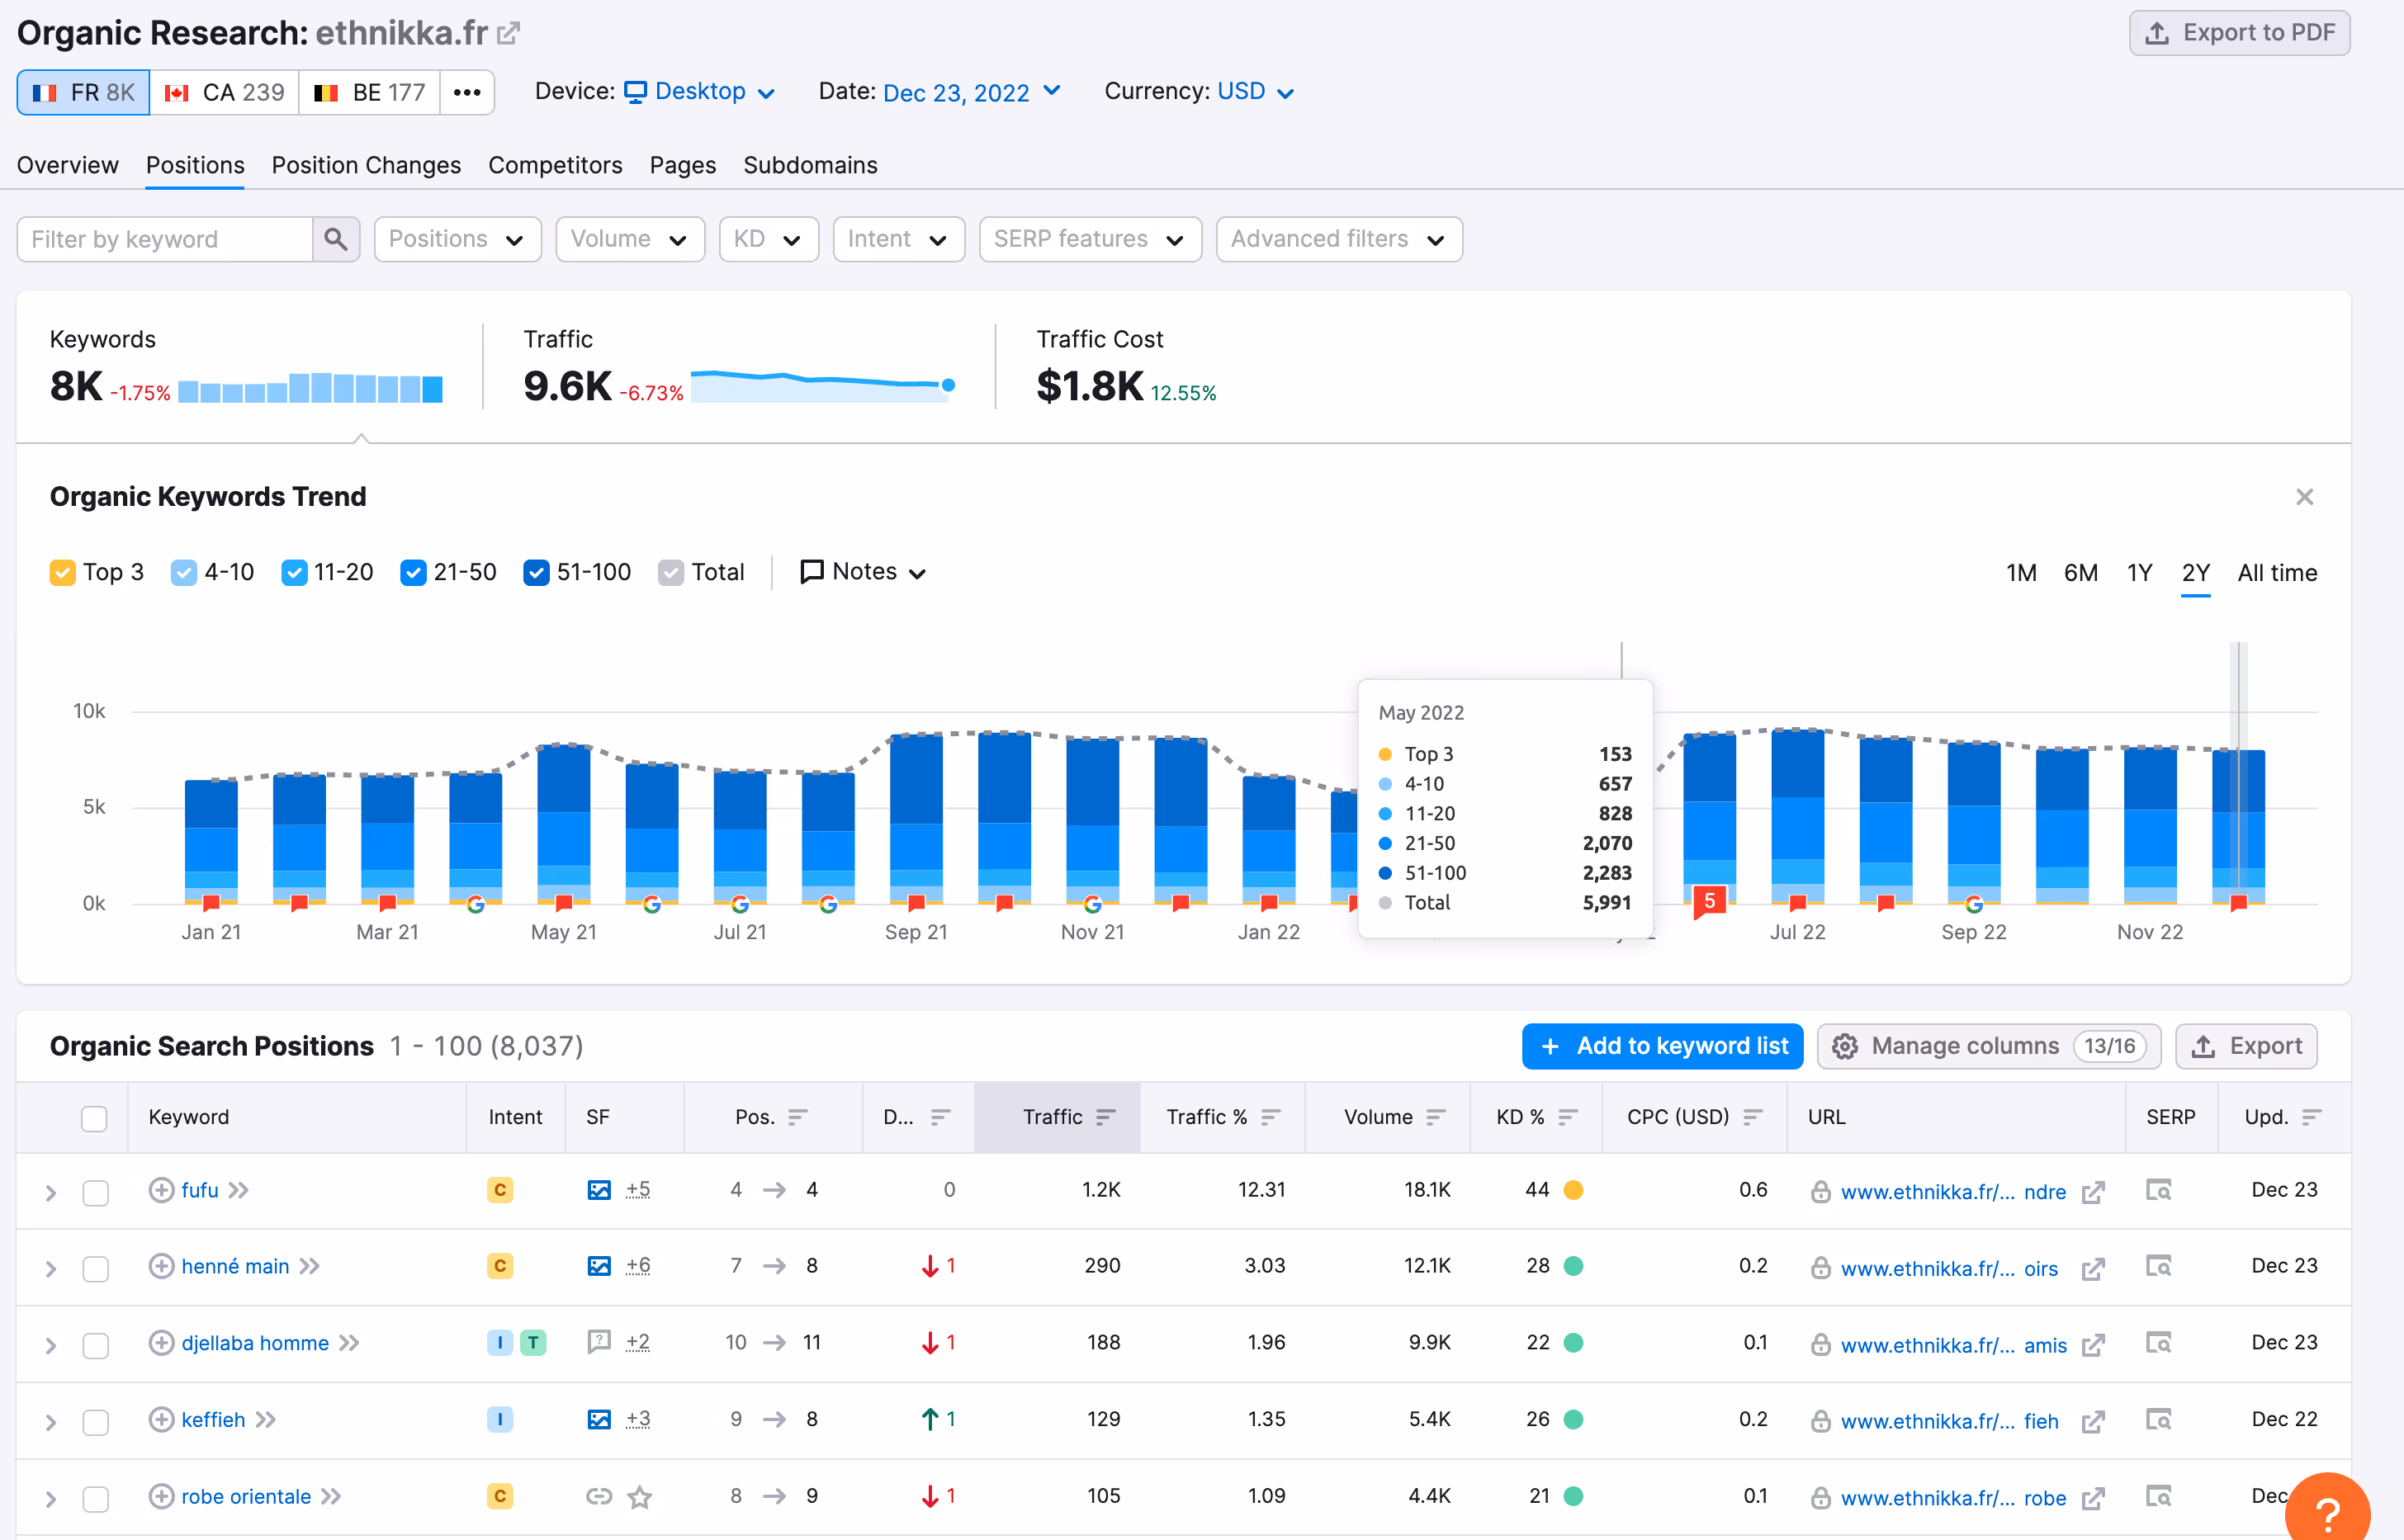The height and width of the screenshot is (1540, 2404).
Task: Select the 1Y time range
Action: (x=2139, y=572)
